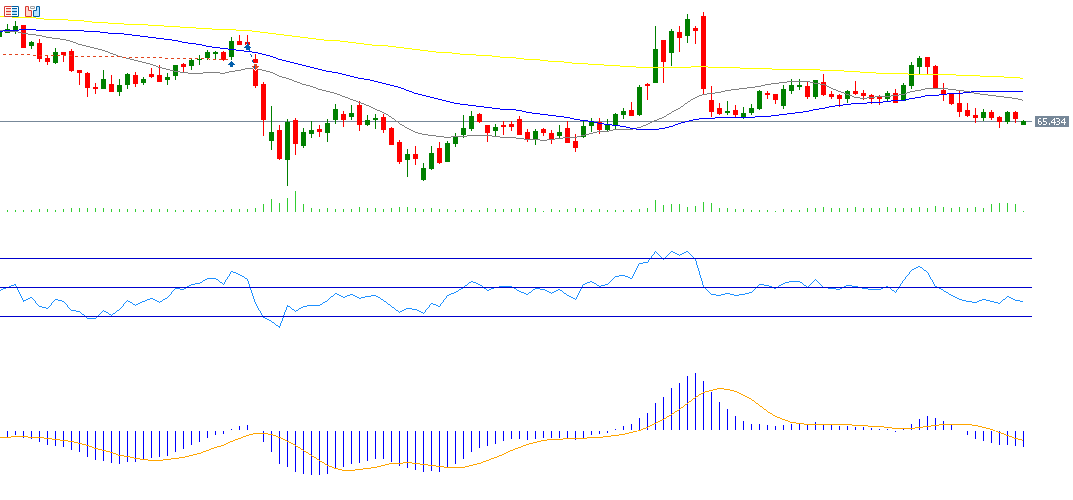1073x500 pixels.
Task: Select the red dashed horizontal trade line
Action: point(100,56)
